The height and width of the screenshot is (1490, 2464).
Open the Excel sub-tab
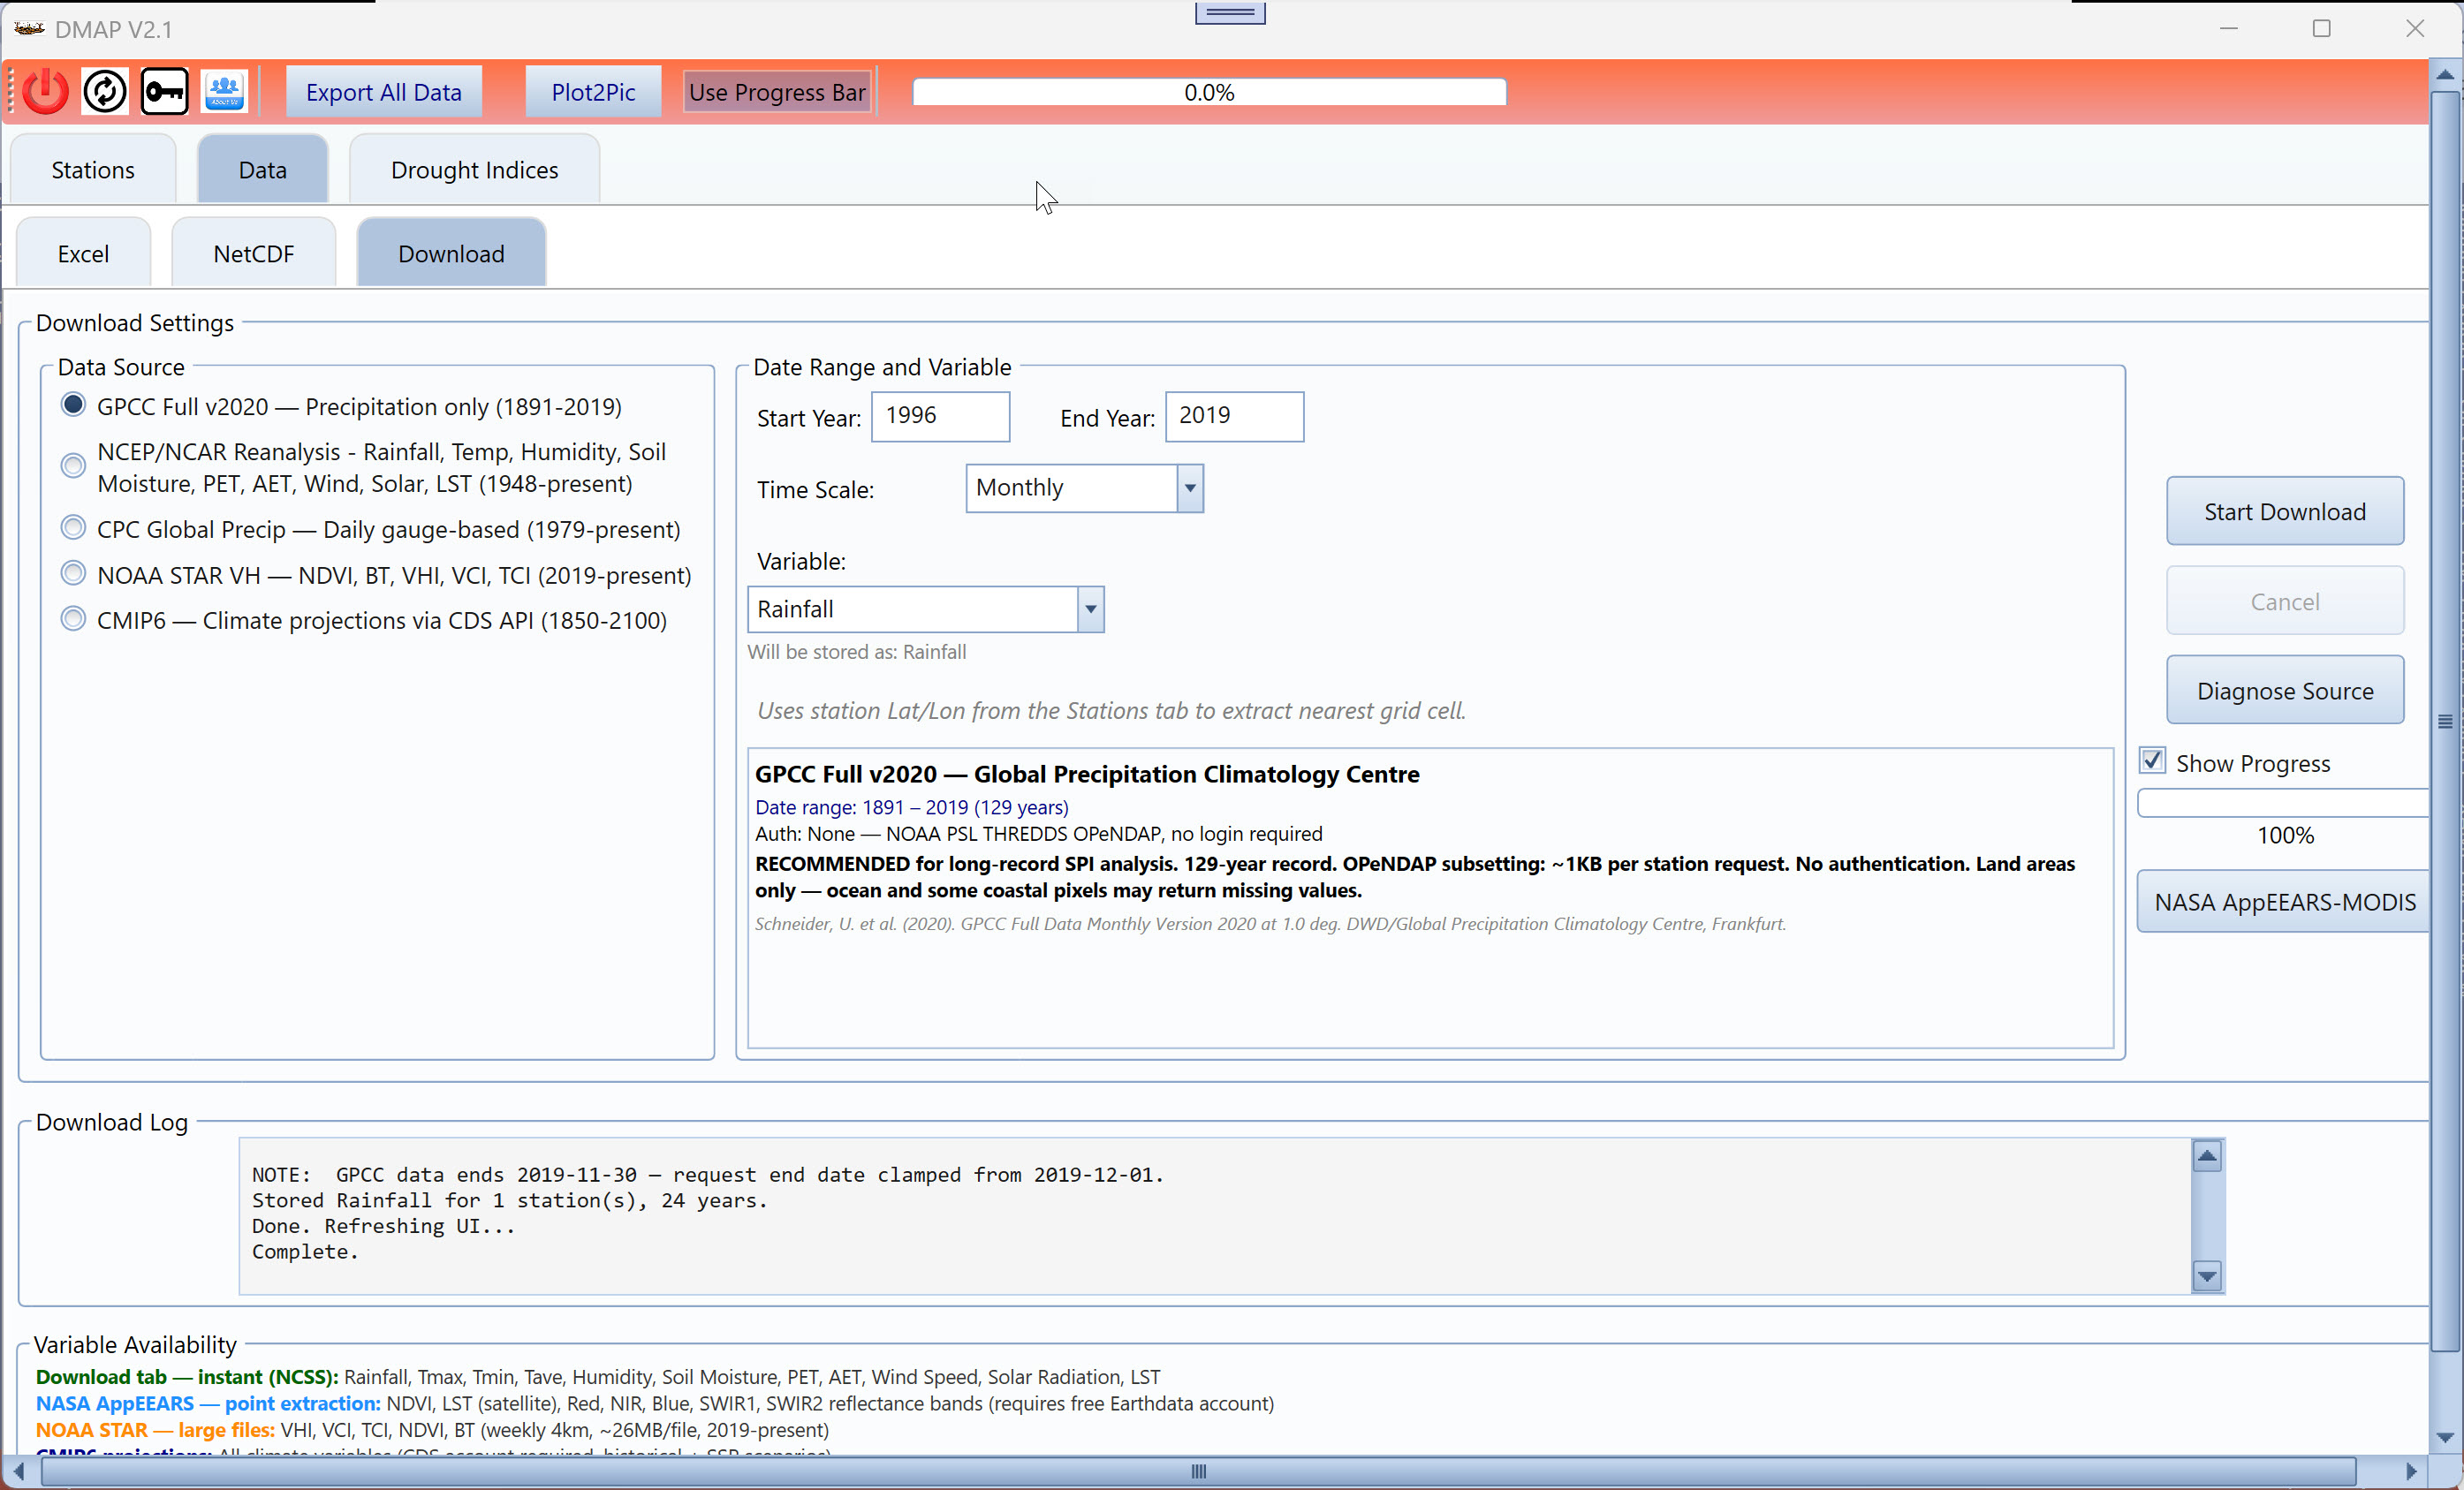point(83,254)
